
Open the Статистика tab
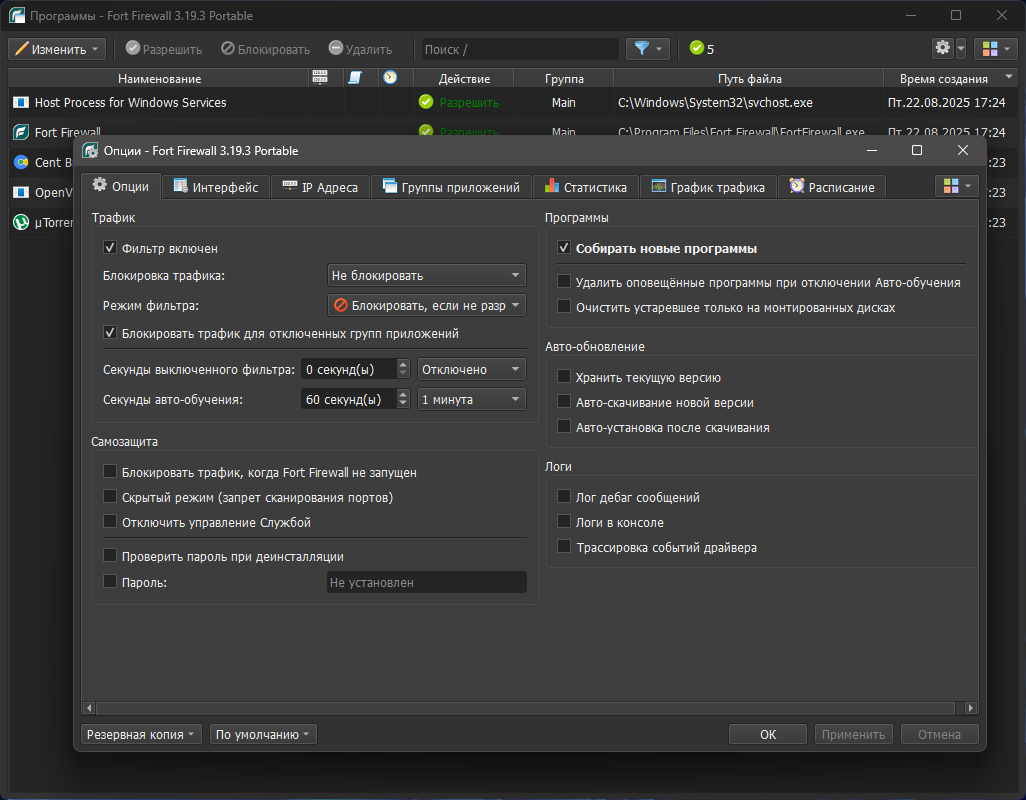[x=586, y=187]
